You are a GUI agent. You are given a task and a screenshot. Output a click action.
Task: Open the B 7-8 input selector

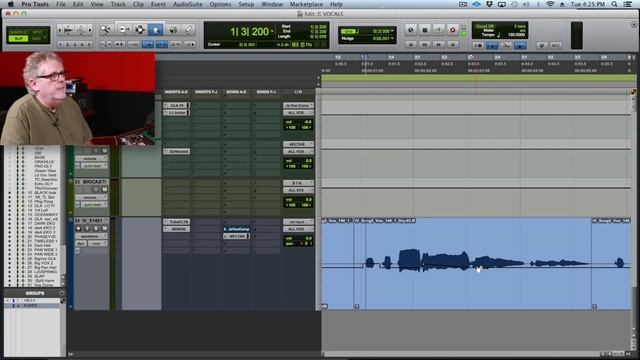coord(298,183)
